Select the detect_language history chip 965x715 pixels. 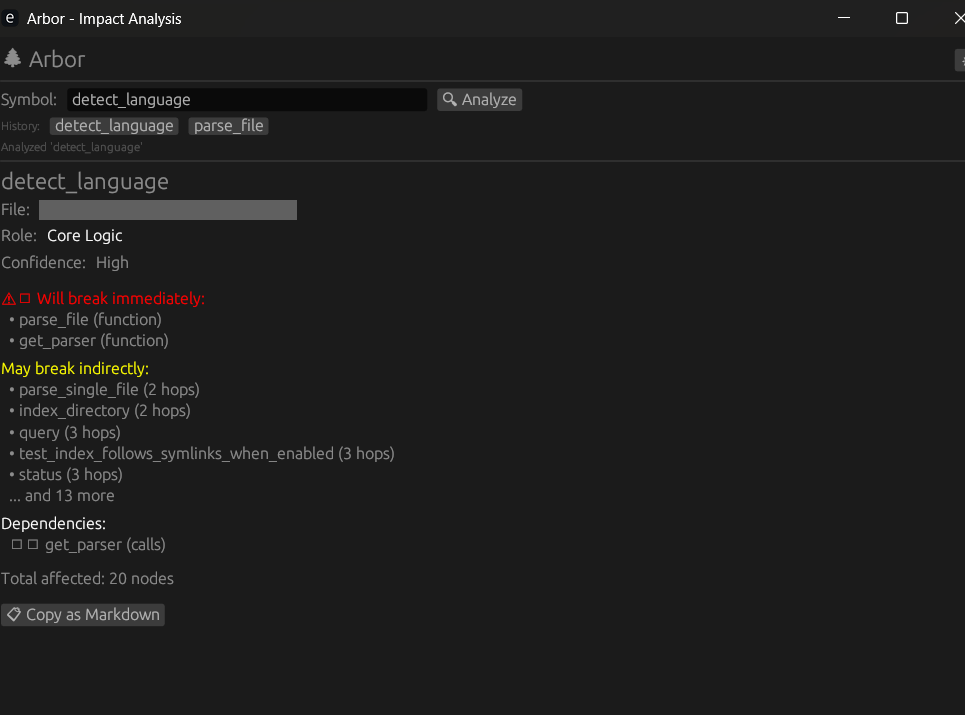click(113, 125)
